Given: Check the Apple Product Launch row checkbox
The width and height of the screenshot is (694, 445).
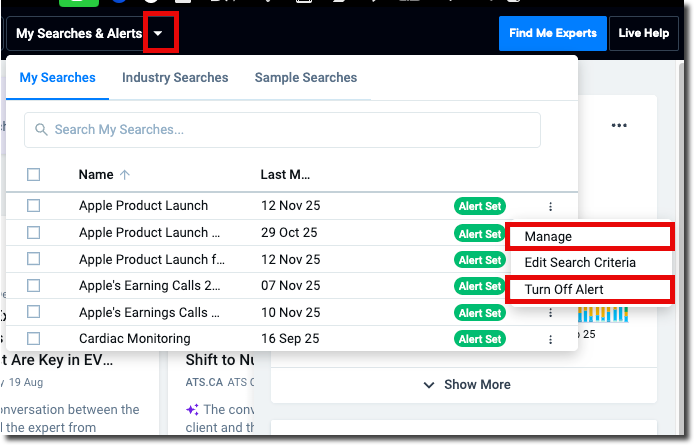Looking at the screenshot, I should [34, 206].
